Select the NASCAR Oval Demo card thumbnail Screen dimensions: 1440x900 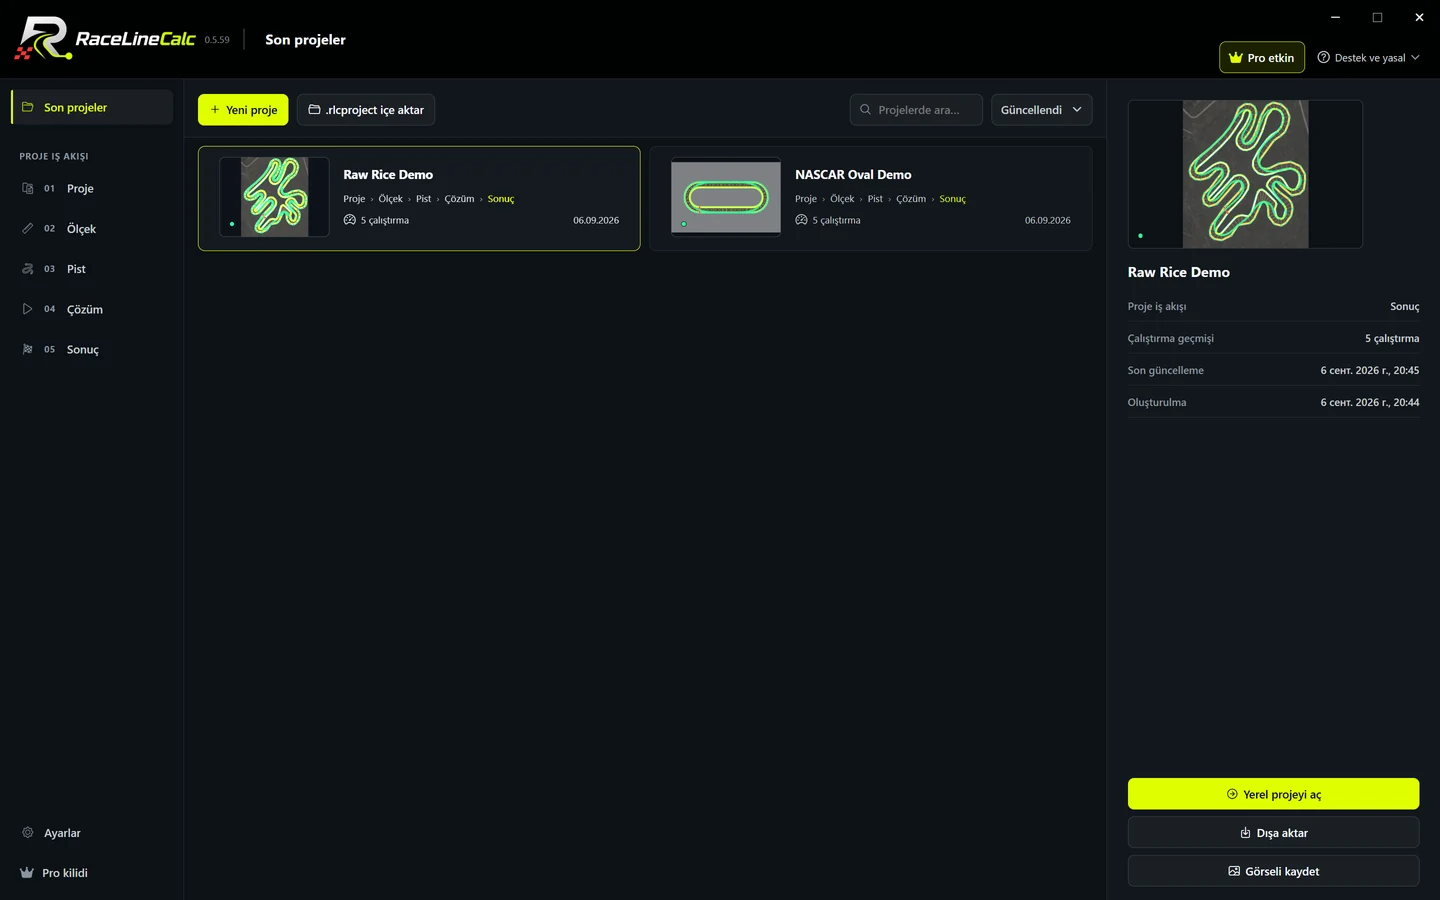pos(726,197)
